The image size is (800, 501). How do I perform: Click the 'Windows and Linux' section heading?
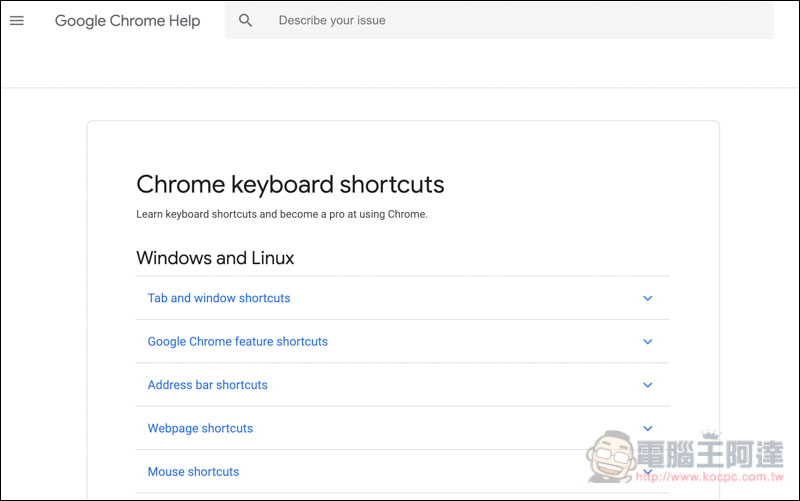tap(215, 258)
